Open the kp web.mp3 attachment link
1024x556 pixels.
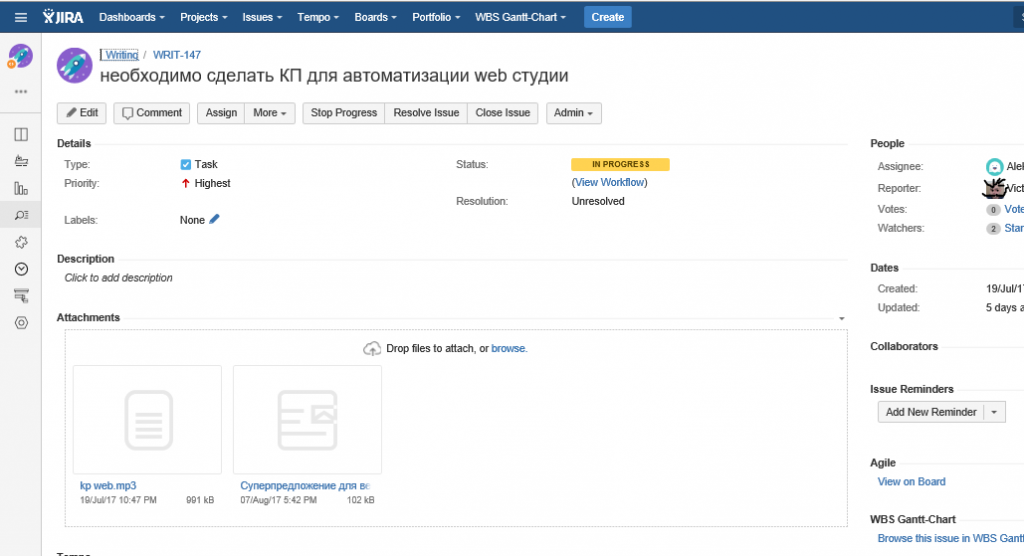point(108,485)
